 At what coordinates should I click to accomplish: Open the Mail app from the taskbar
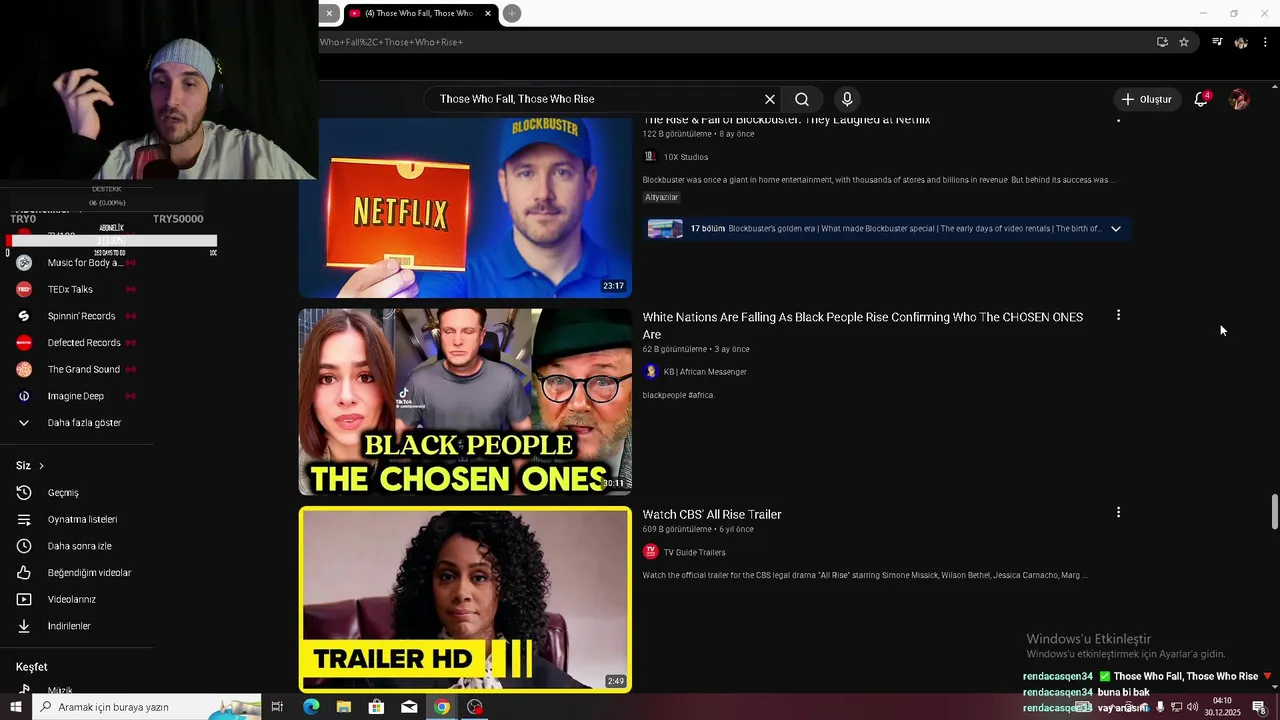(x=409, y=707)
